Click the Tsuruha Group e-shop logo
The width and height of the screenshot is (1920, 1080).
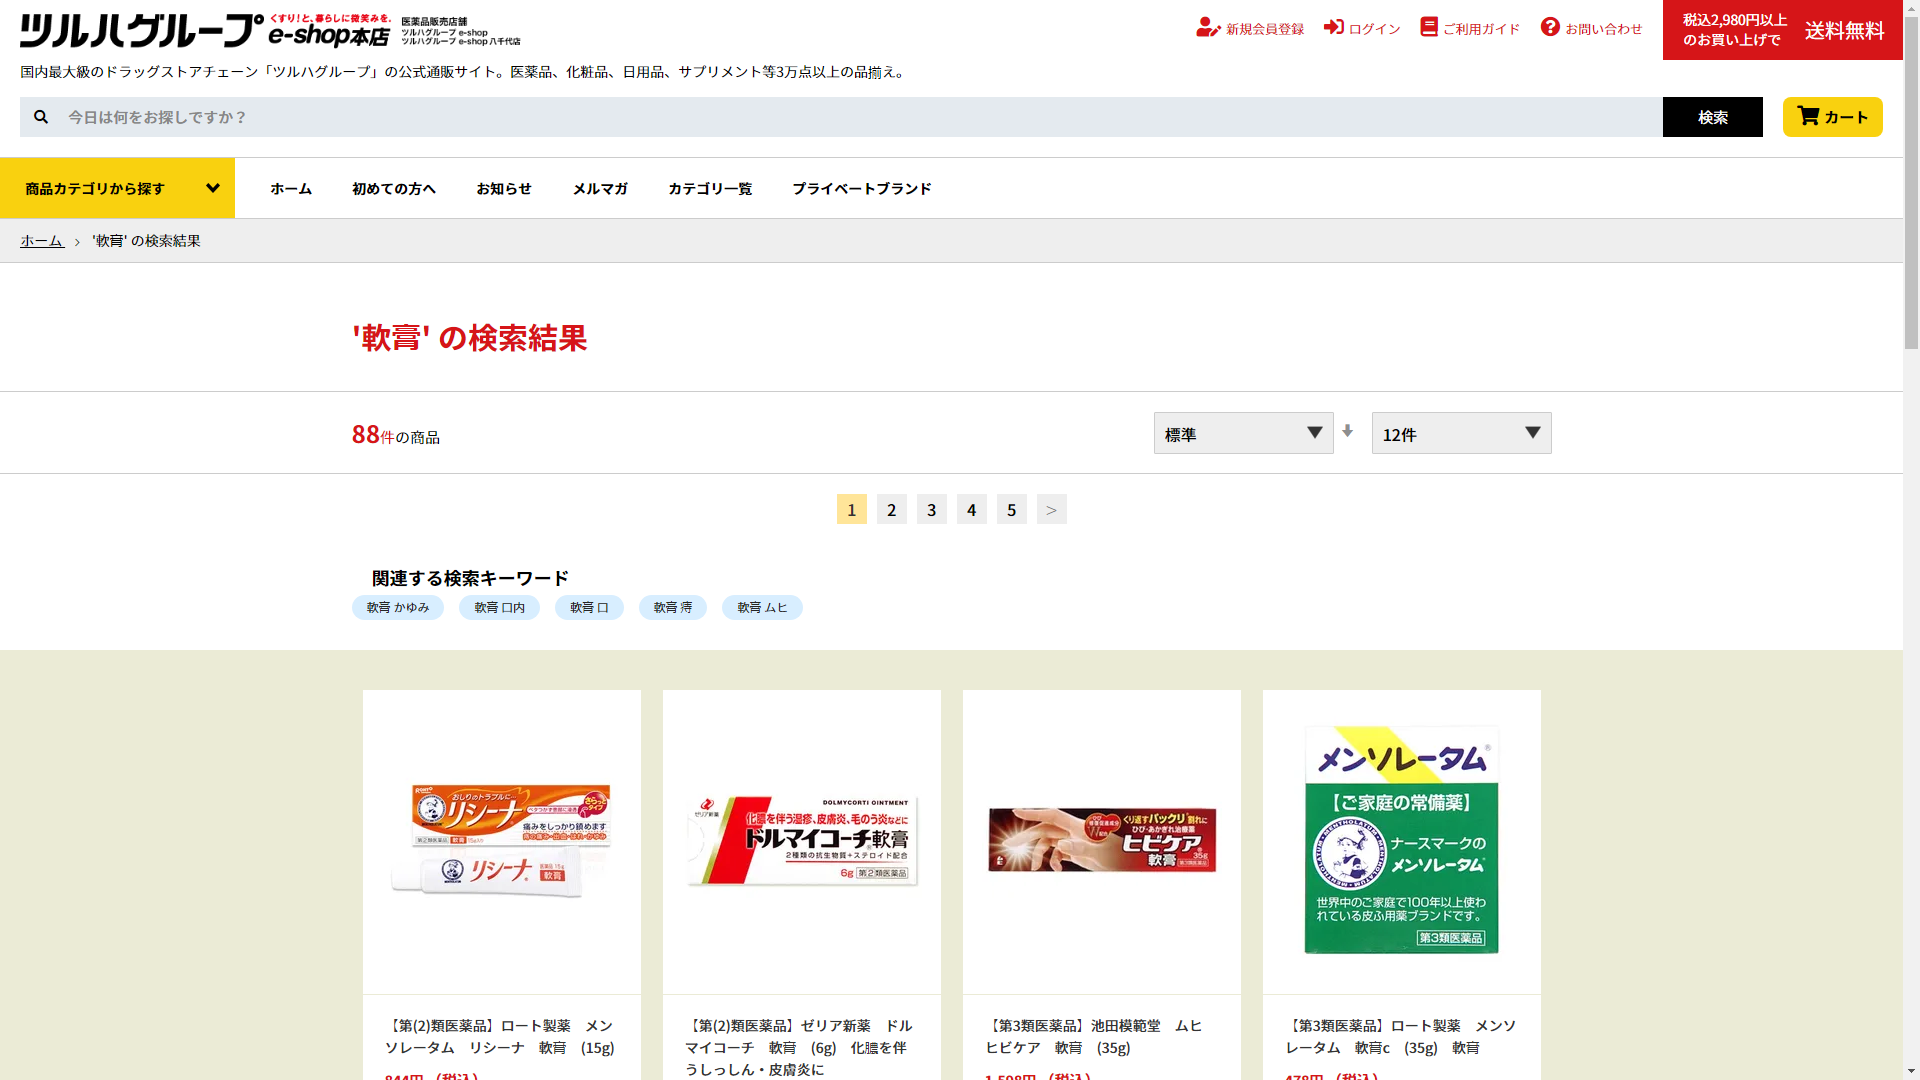pyautogui.click(x=205, y=31)
